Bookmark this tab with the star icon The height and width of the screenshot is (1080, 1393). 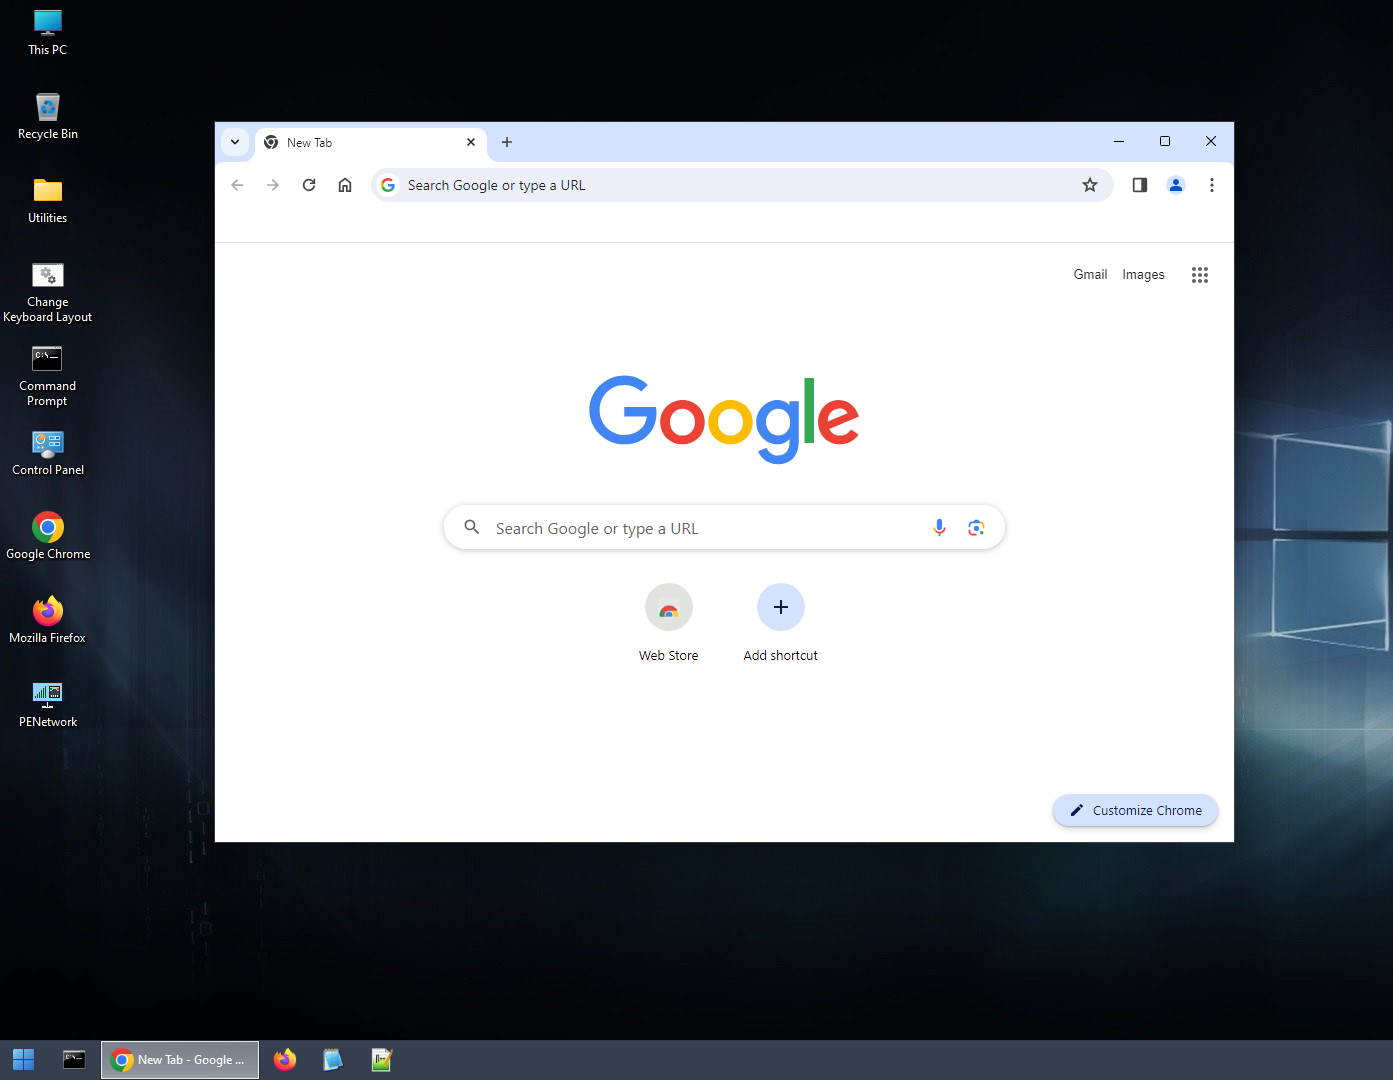[x=1090, y=185]
